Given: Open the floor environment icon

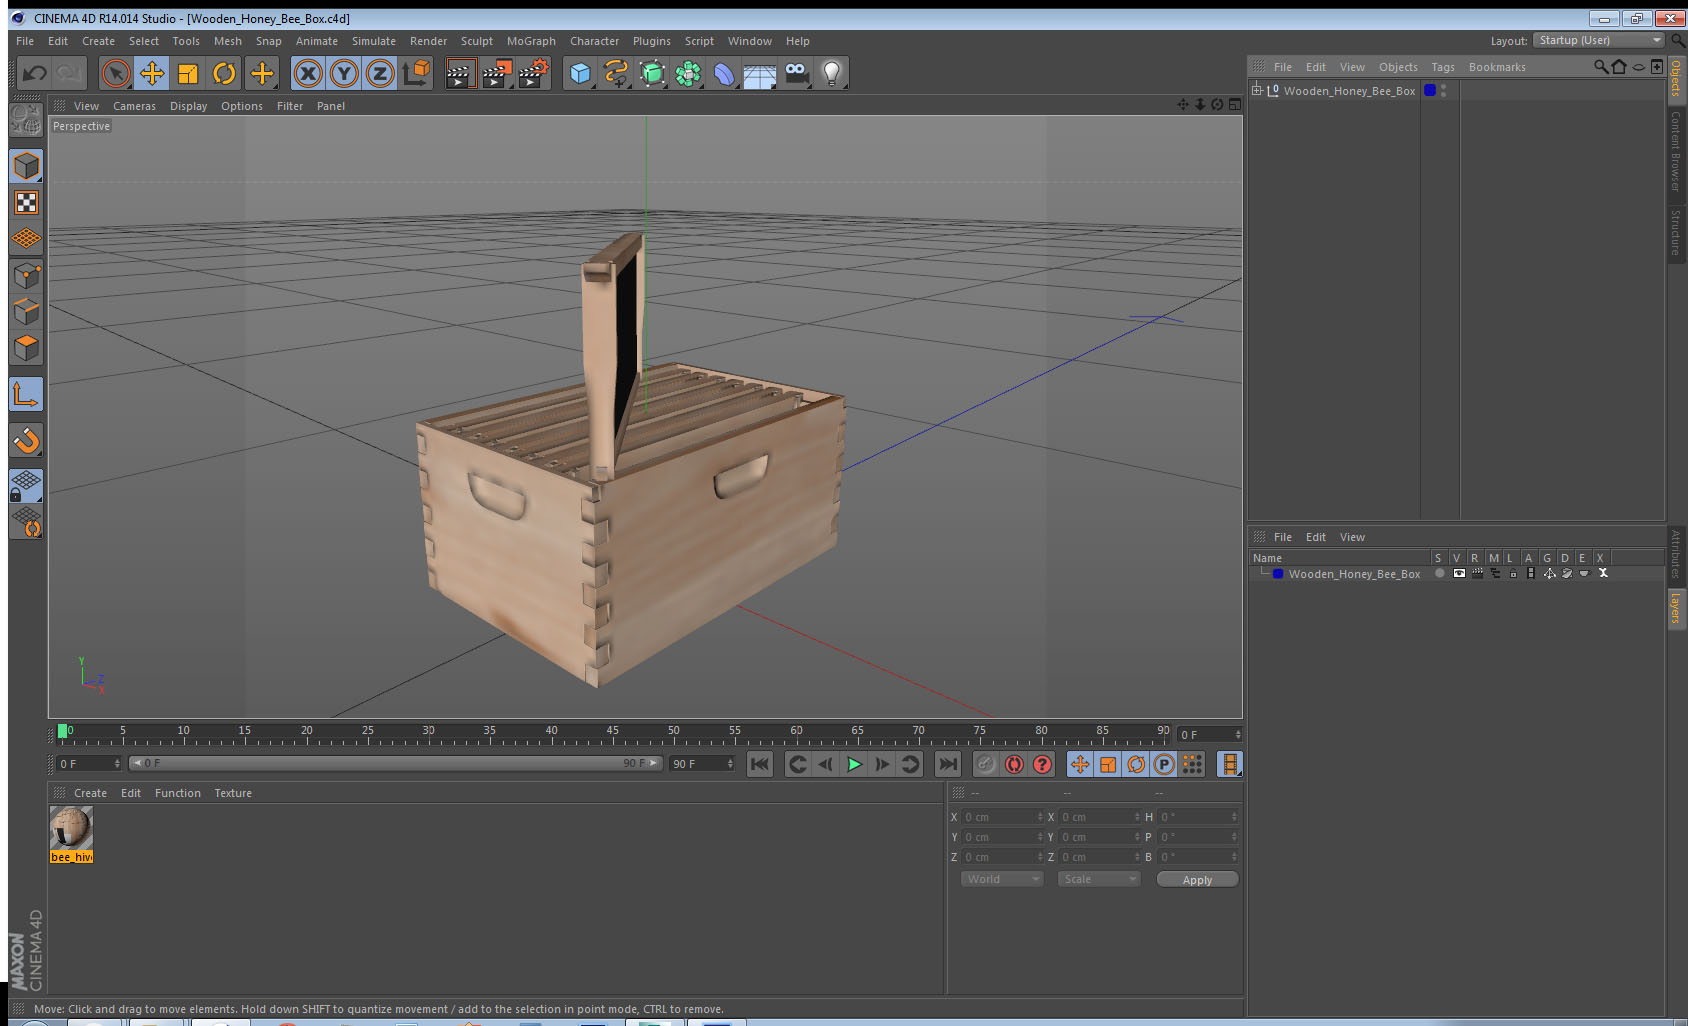Looking at the screenshot, I should coord(760,73).
